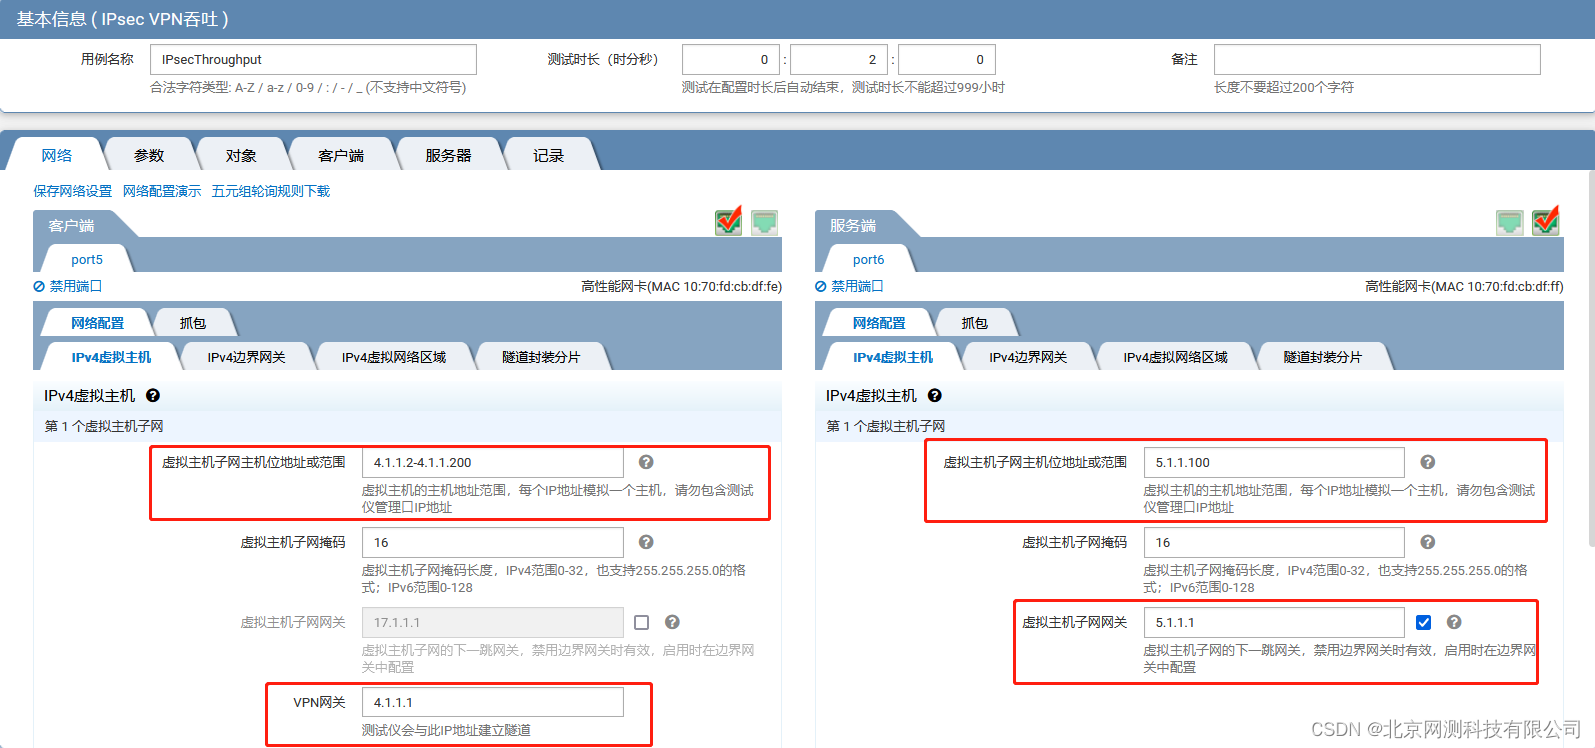Switch to the 参数 tab
1595x748 pixels.
[x=149, y=155]
